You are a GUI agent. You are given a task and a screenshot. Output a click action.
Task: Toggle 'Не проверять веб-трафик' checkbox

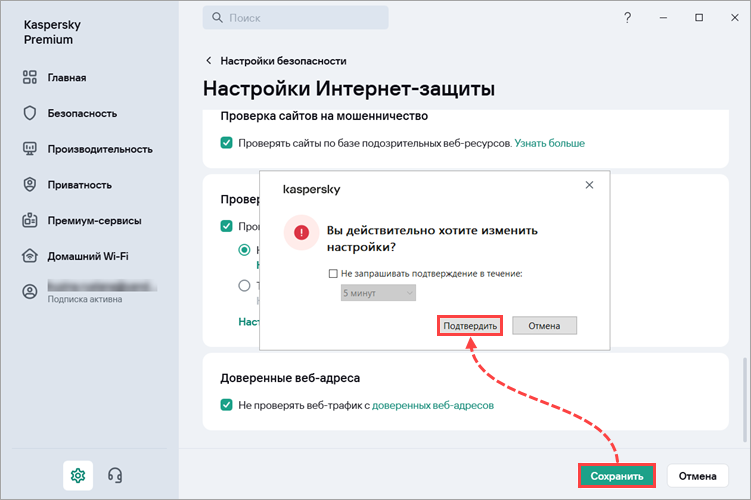click(227, 405)
